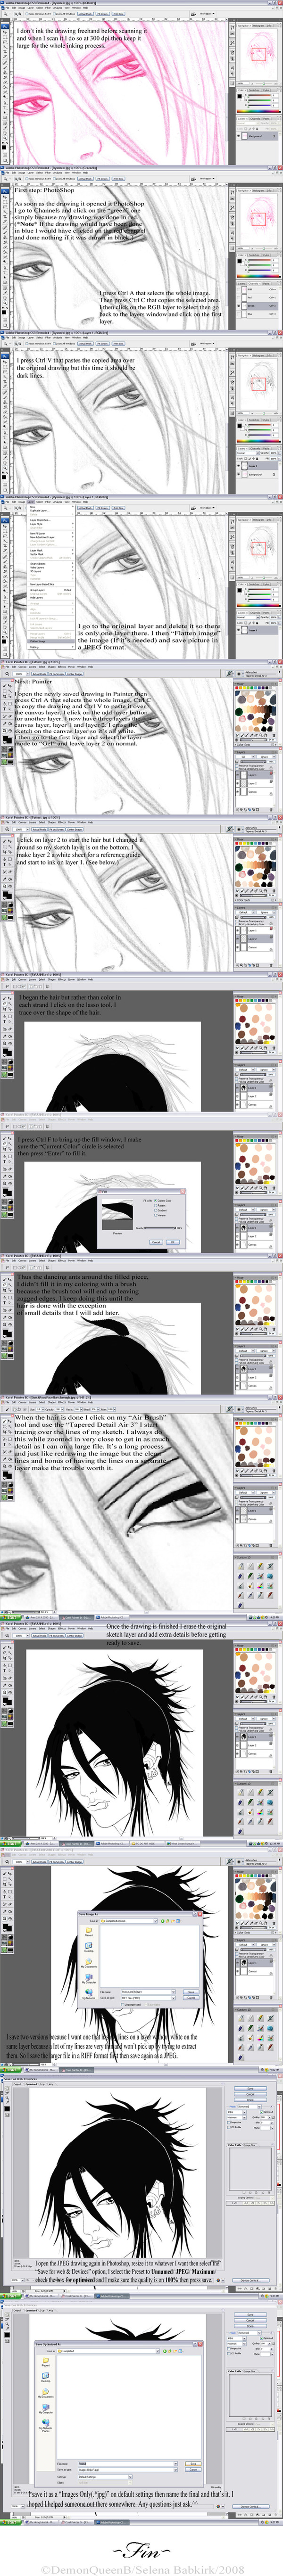Click the File name field in Save Optimized As
Screen dimensions: 283x2576
tap(128, 2463)
